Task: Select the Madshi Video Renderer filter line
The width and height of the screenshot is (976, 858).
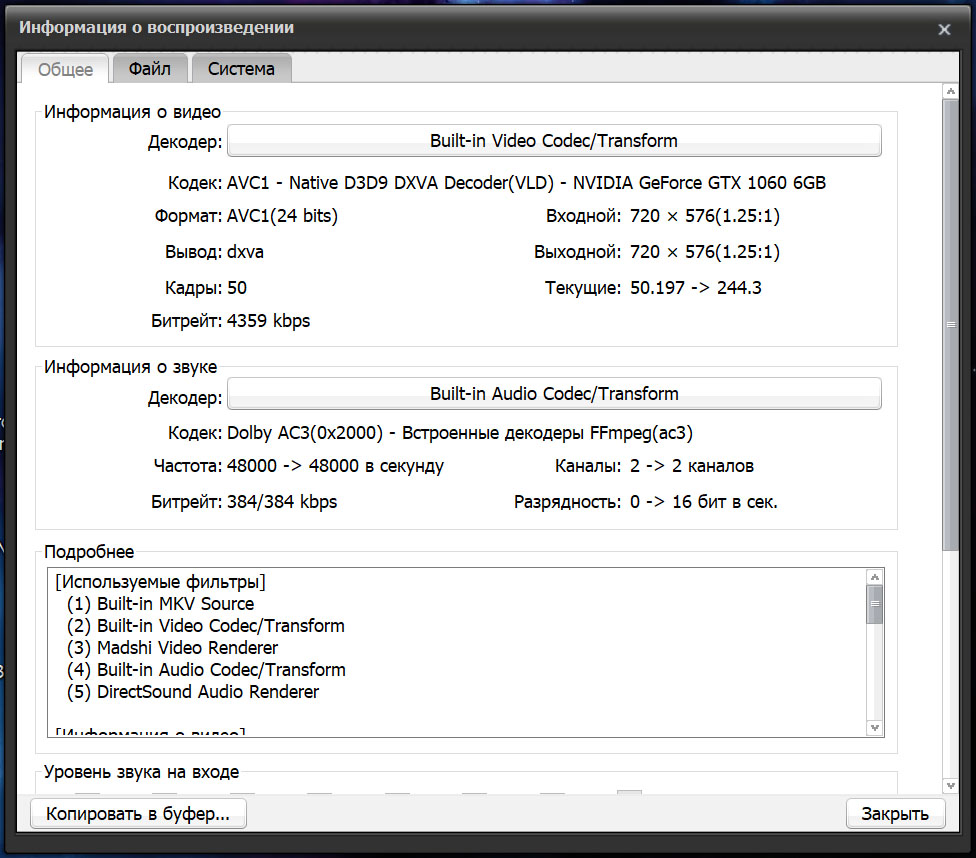Action: click(187, 648)
